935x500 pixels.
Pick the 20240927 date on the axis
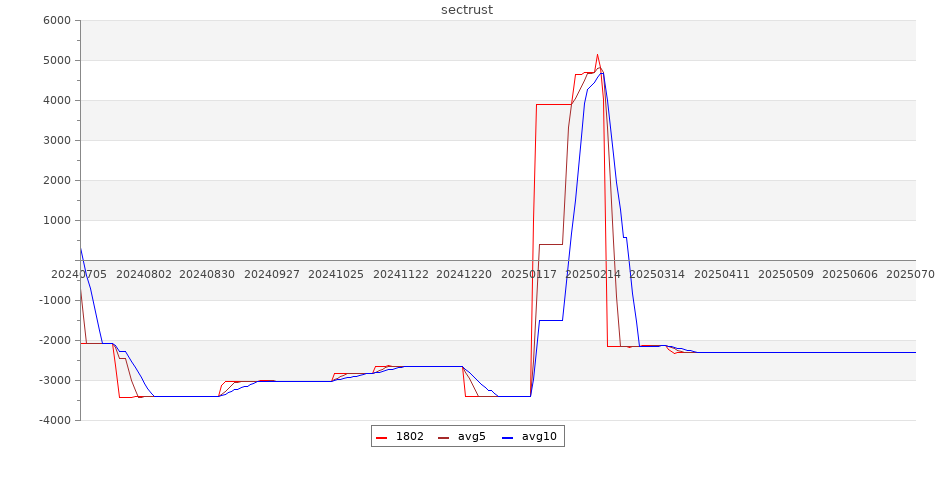pyautogui.click(x=272, y=273)
